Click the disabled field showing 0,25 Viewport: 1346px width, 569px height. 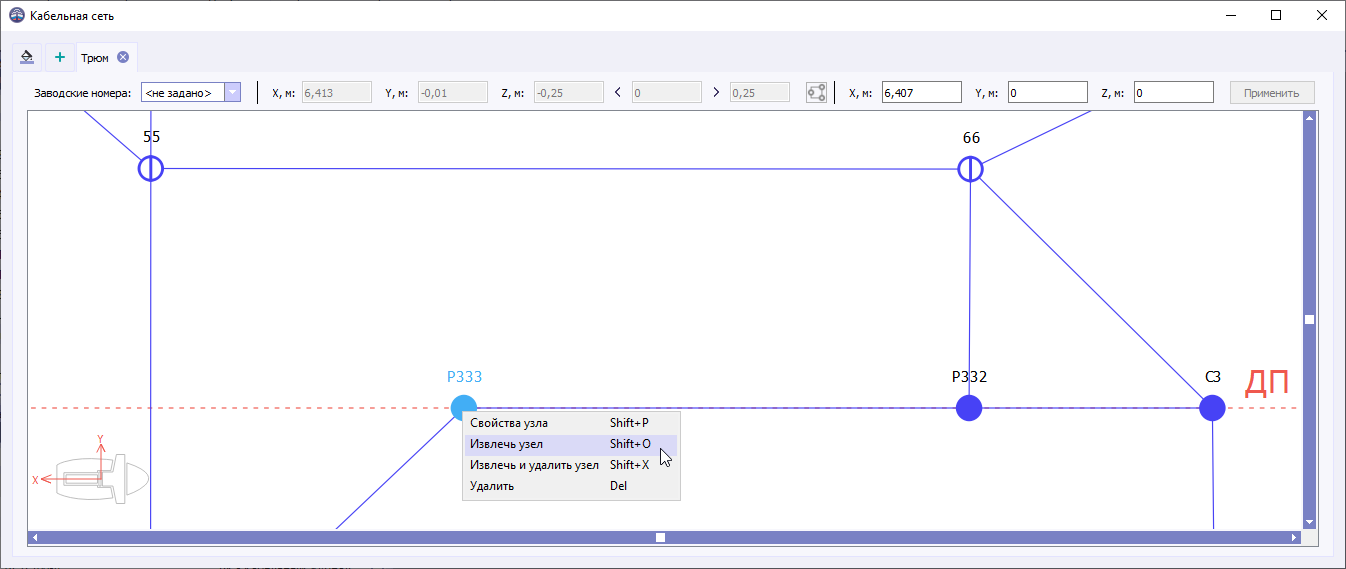tap(759, 93)
